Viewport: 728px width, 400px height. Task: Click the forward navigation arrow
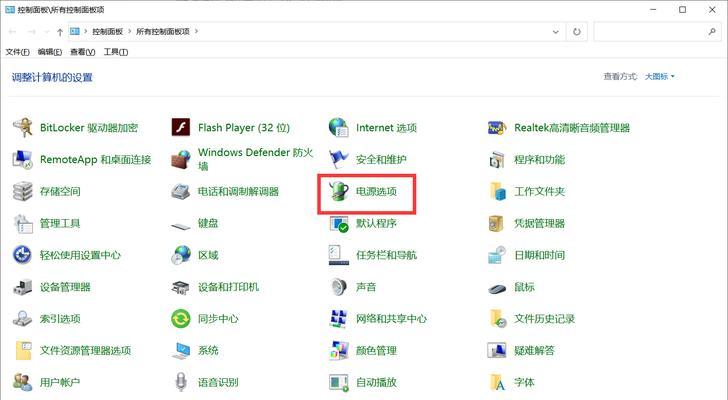tap(32, 32)
